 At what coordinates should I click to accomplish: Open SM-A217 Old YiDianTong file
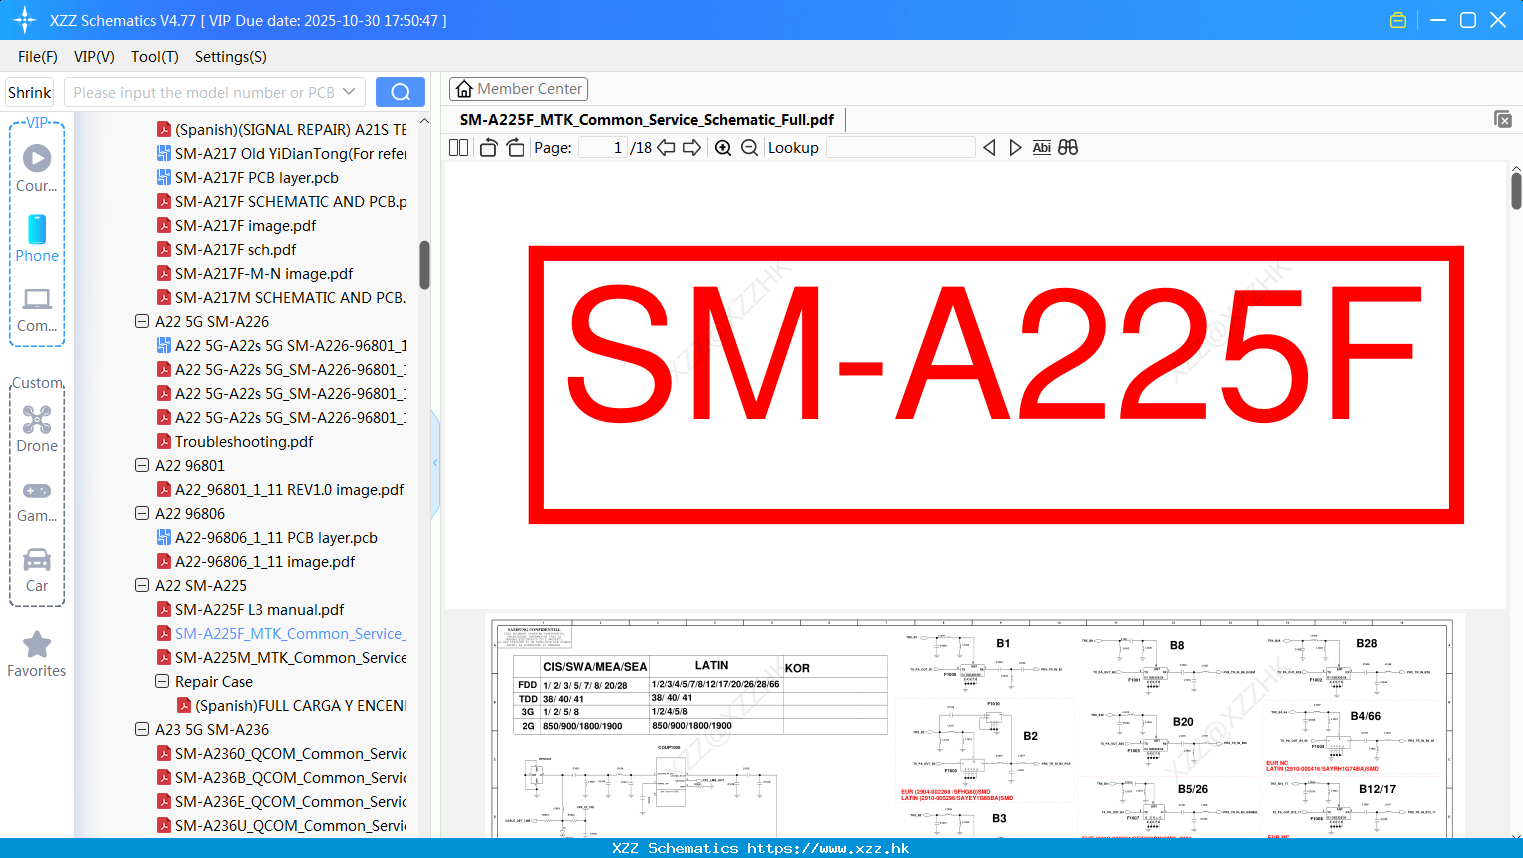pos(282,154)
